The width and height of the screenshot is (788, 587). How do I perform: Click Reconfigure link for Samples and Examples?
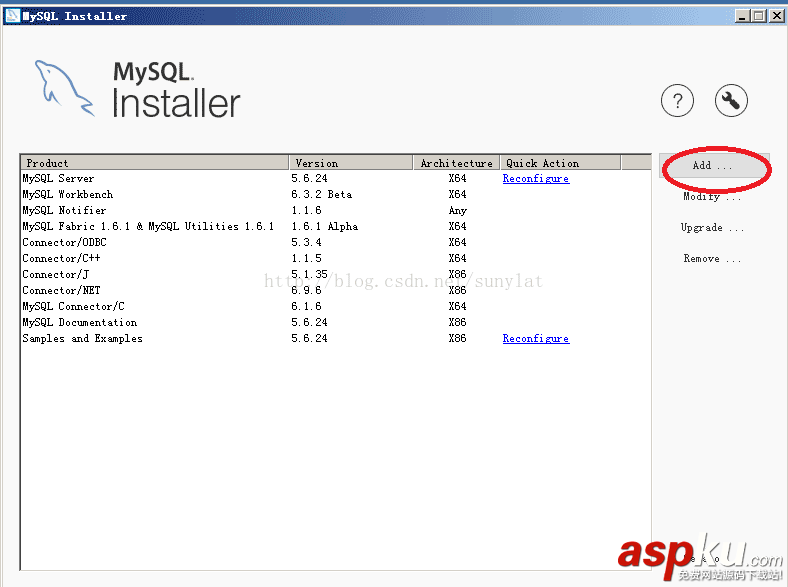(536, 339)
